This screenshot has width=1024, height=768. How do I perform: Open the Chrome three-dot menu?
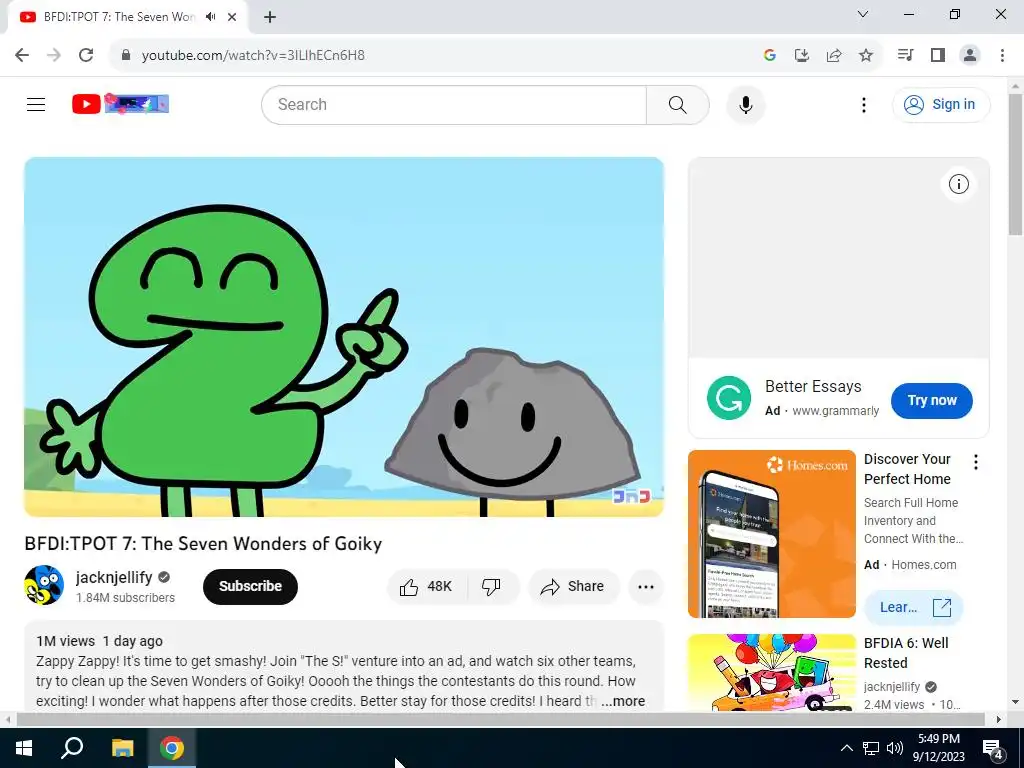point(1002,55)
